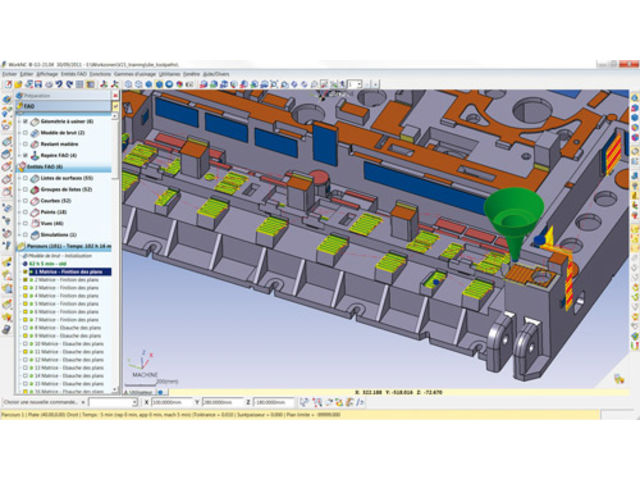Image resolution: width=640 pixels, height=480 pixels.
Task: Click the Listes de surfaces icon
Action: coord(34,176)
